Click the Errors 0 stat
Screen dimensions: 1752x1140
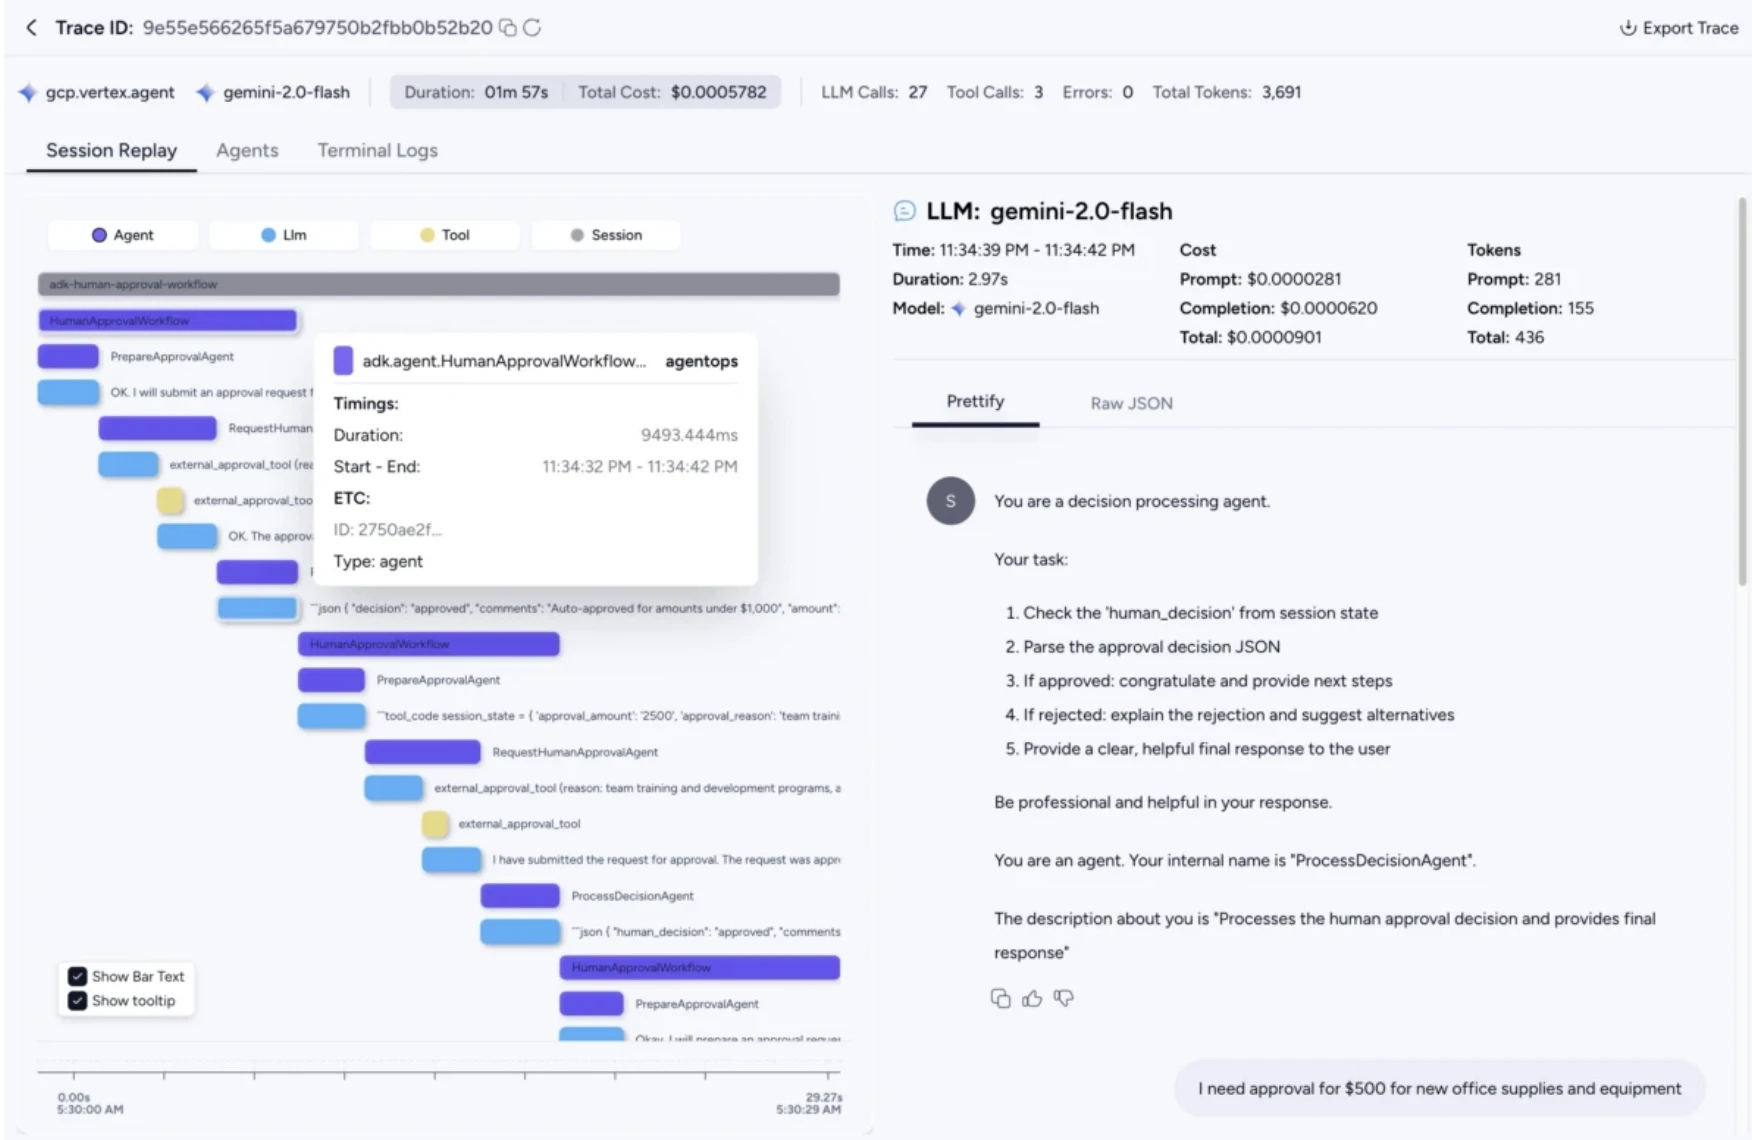click(x=1097, y=92)
